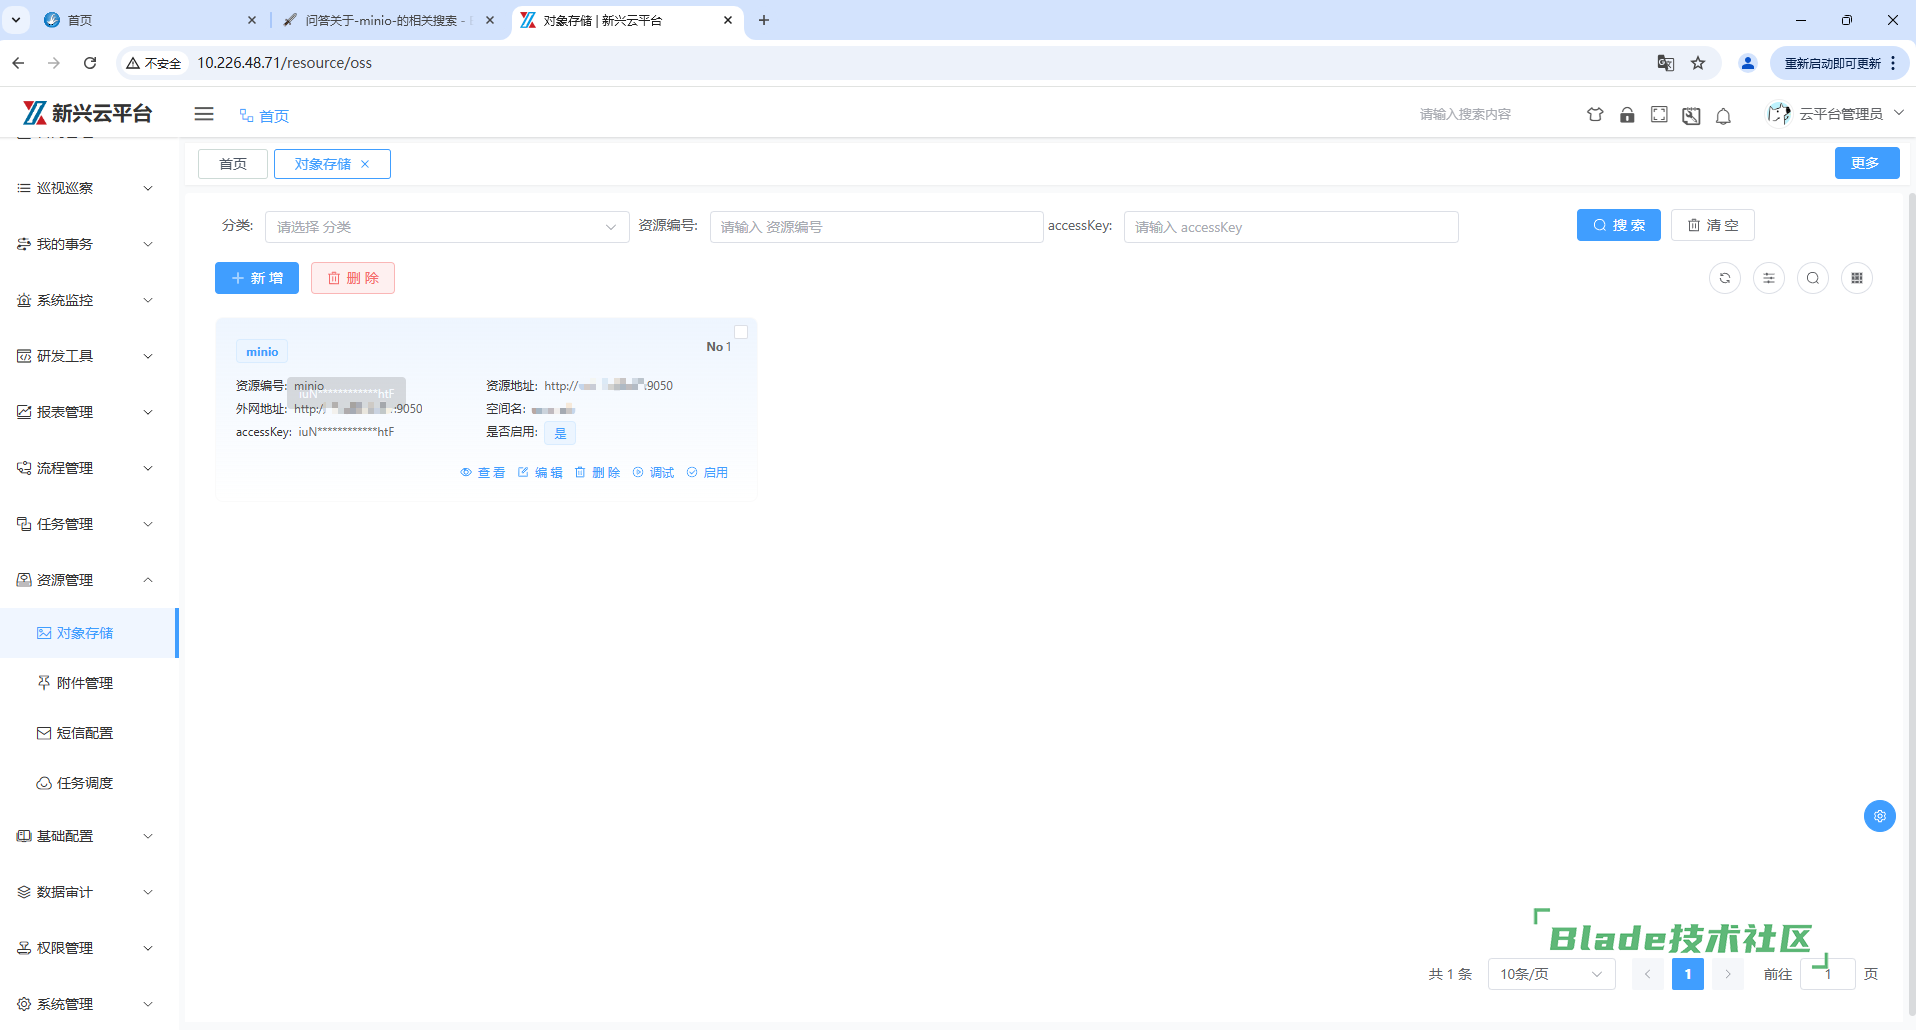Click the round search toggle icon
Image resolution: width=1916 pixels, height=1030 pixels.
[1812, 278]
